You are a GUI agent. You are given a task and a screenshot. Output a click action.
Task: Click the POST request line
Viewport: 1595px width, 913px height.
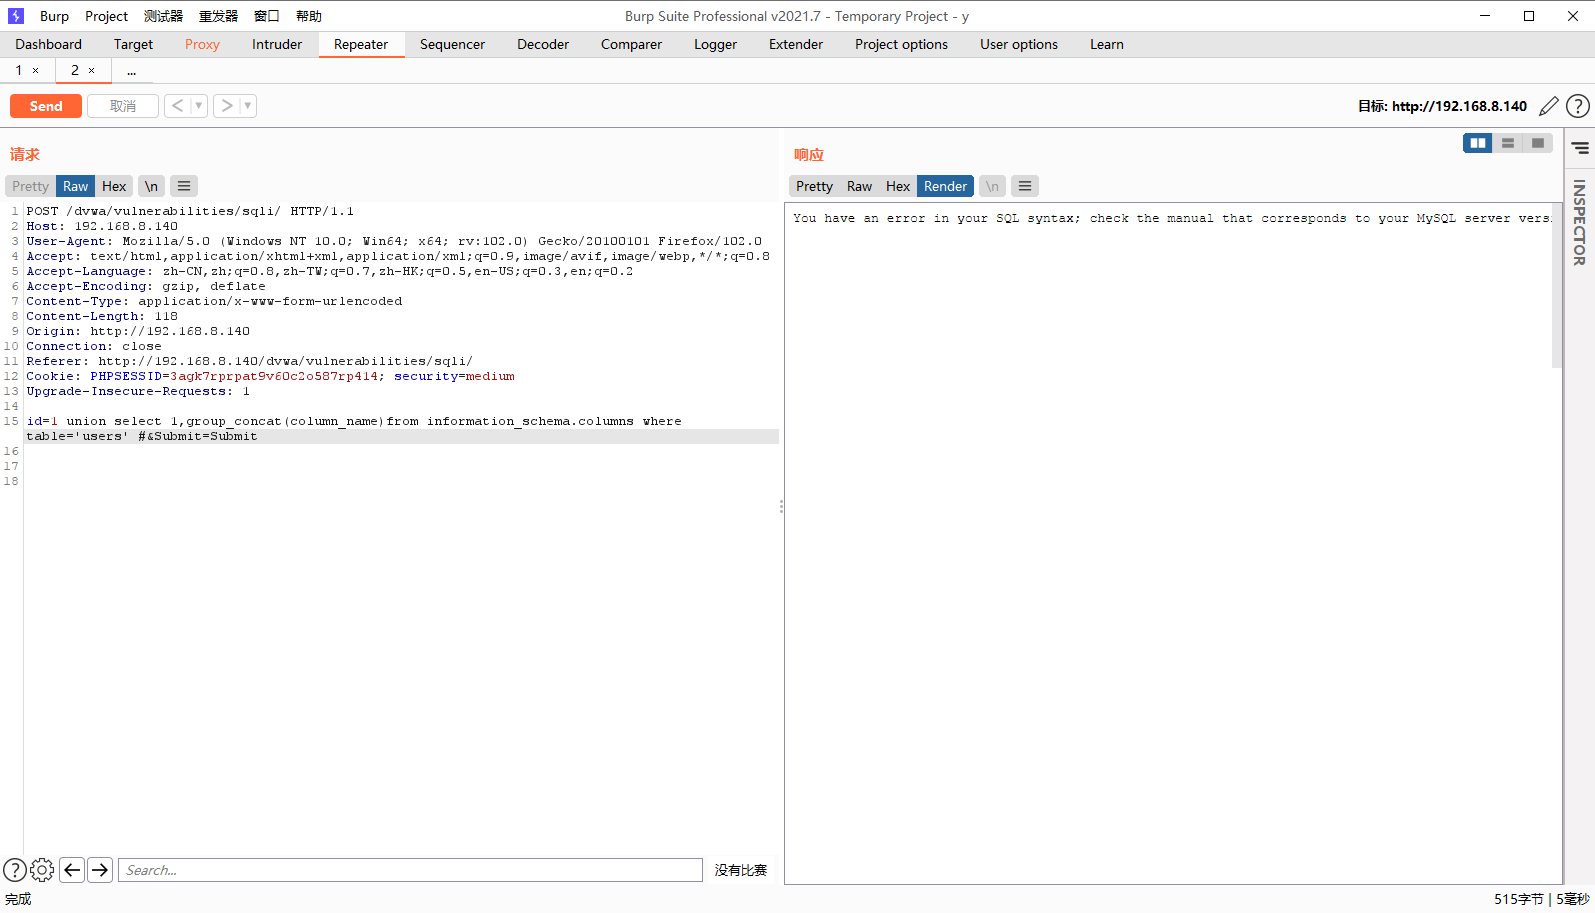tap(190, 211)
